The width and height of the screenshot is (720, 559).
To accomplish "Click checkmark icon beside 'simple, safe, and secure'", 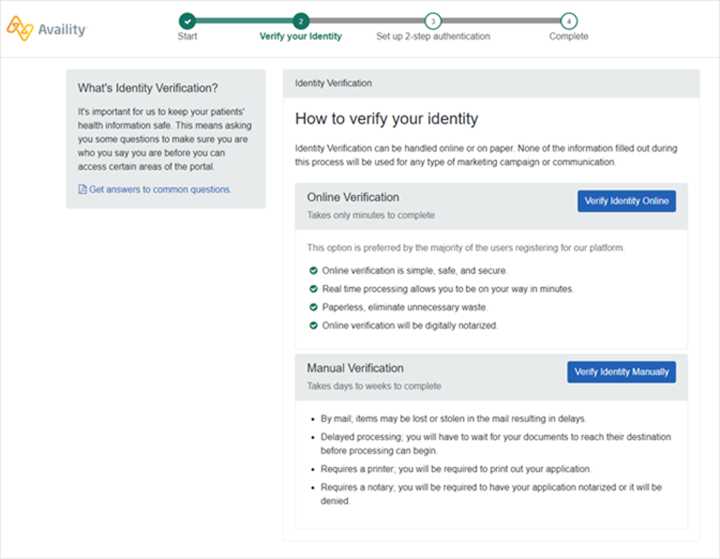I will [313, 271].
